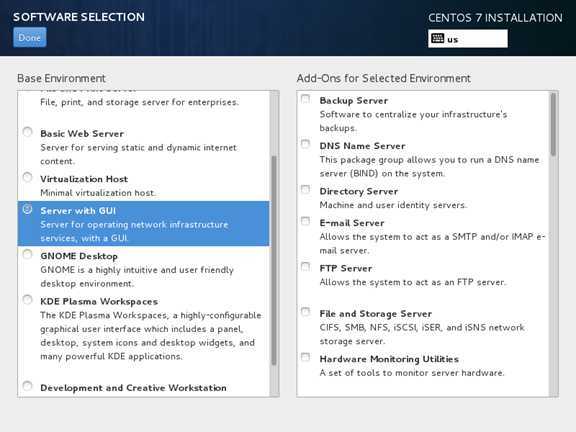This screenshot has height=432, width=576.
Task: Click File and Storage Server title text
Action: click(375, 314)
